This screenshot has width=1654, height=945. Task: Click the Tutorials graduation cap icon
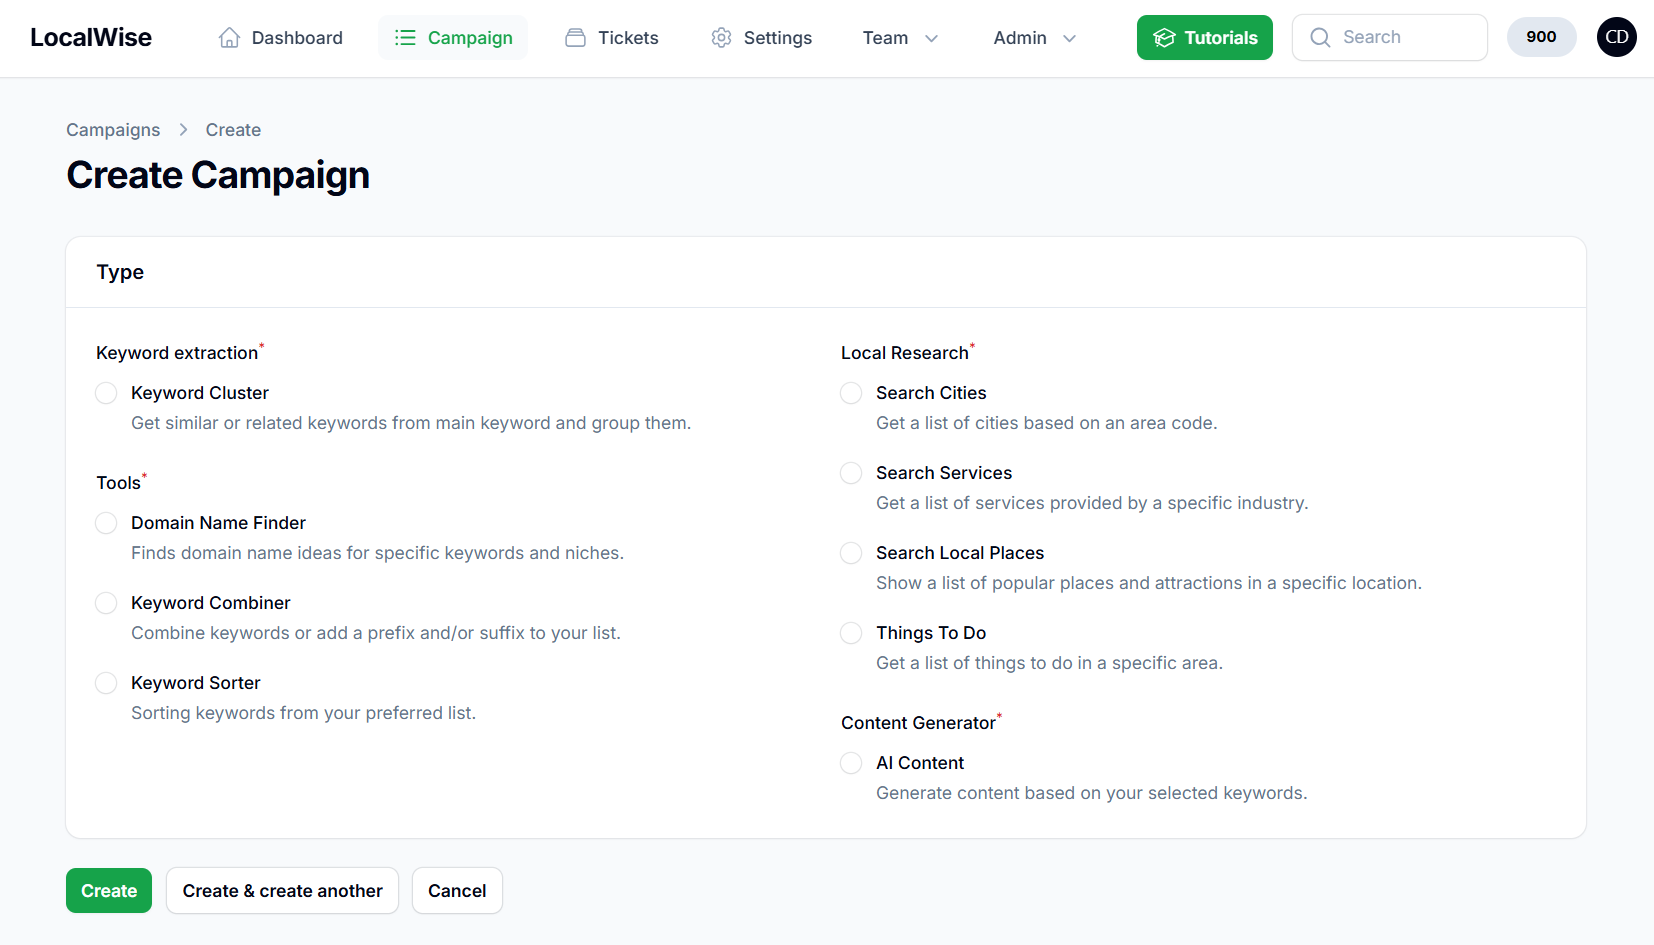tap(1164, 38)
